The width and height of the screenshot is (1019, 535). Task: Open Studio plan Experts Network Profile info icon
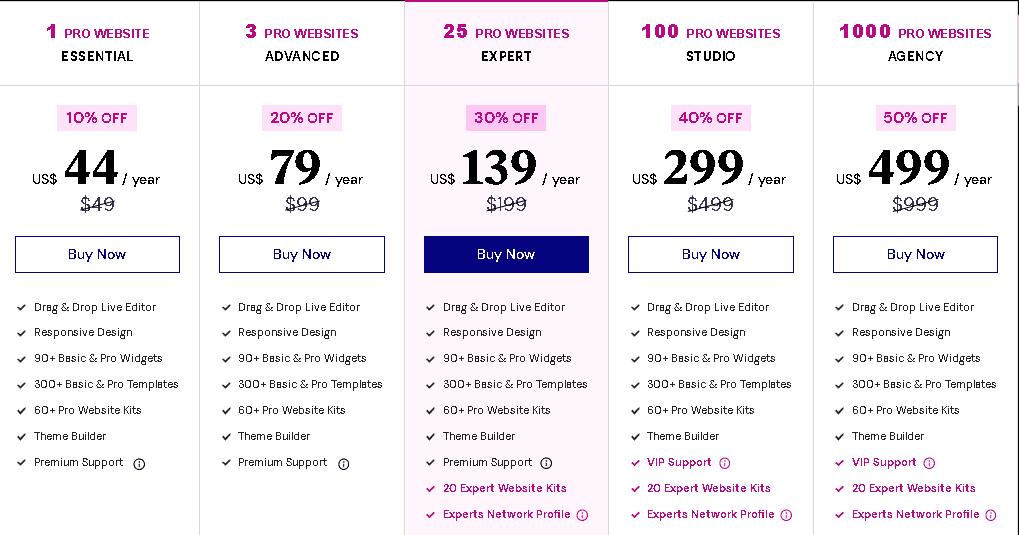coord(786,515)
